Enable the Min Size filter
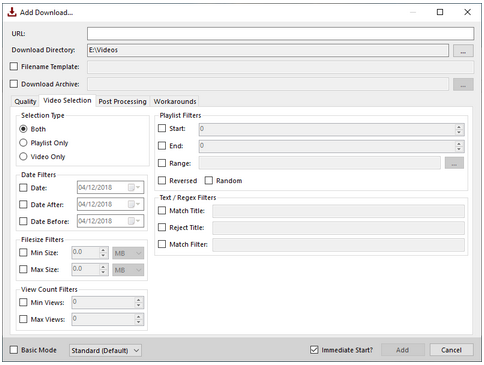This screenshot has height=365, width=484. tap(23, 252)
